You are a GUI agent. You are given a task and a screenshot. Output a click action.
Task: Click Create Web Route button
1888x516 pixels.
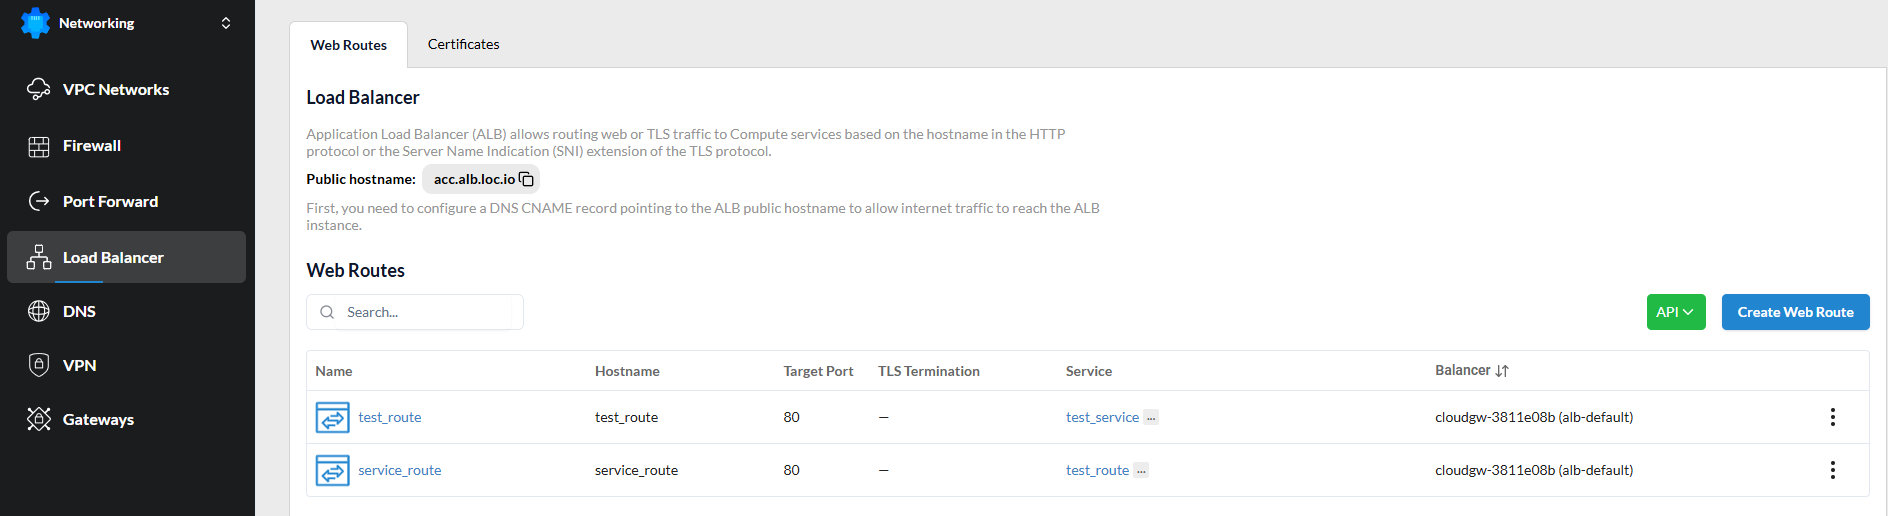(1795, 312)
